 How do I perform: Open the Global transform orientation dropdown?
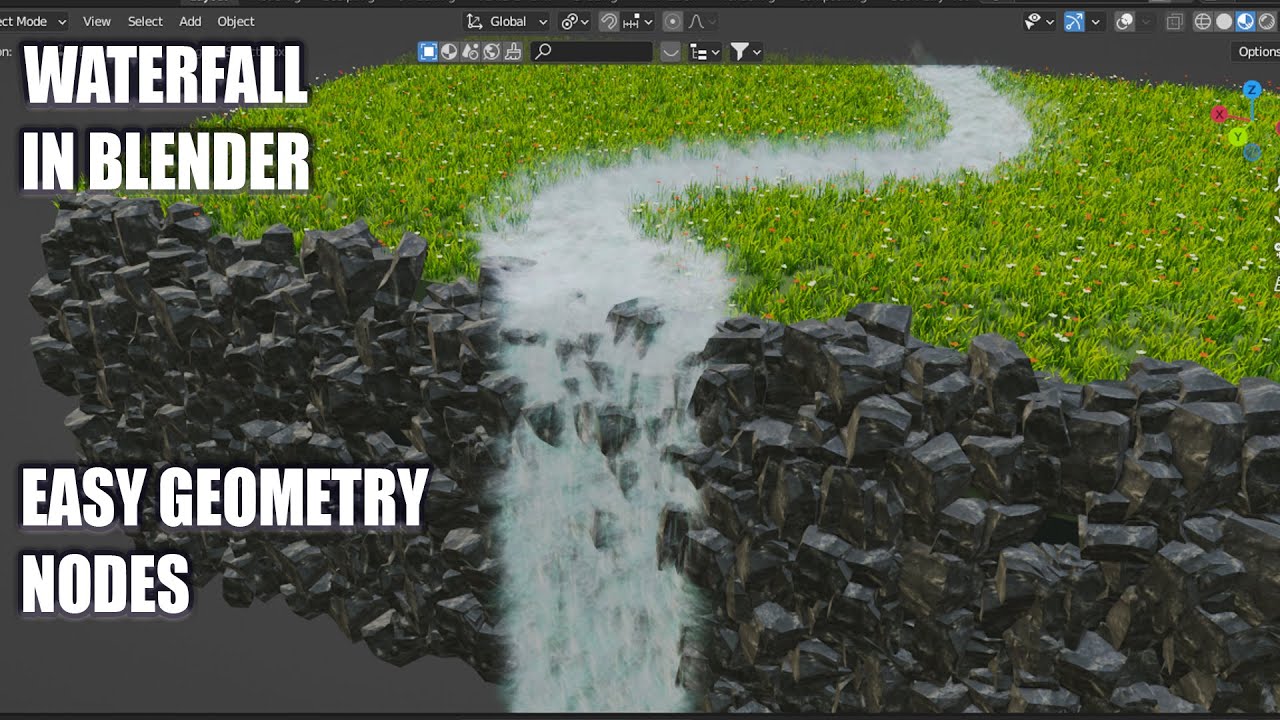coord(507,21)
